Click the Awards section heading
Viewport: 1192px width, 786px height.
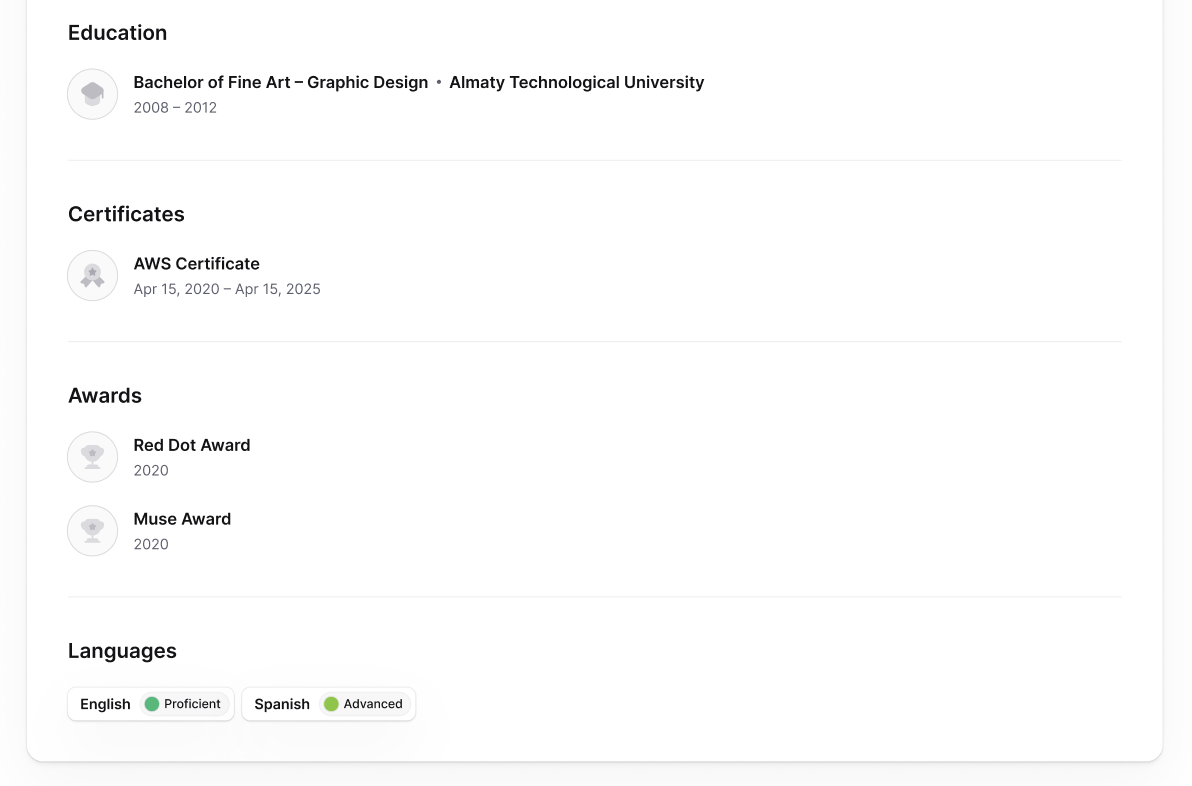click(x=105, y=395)
